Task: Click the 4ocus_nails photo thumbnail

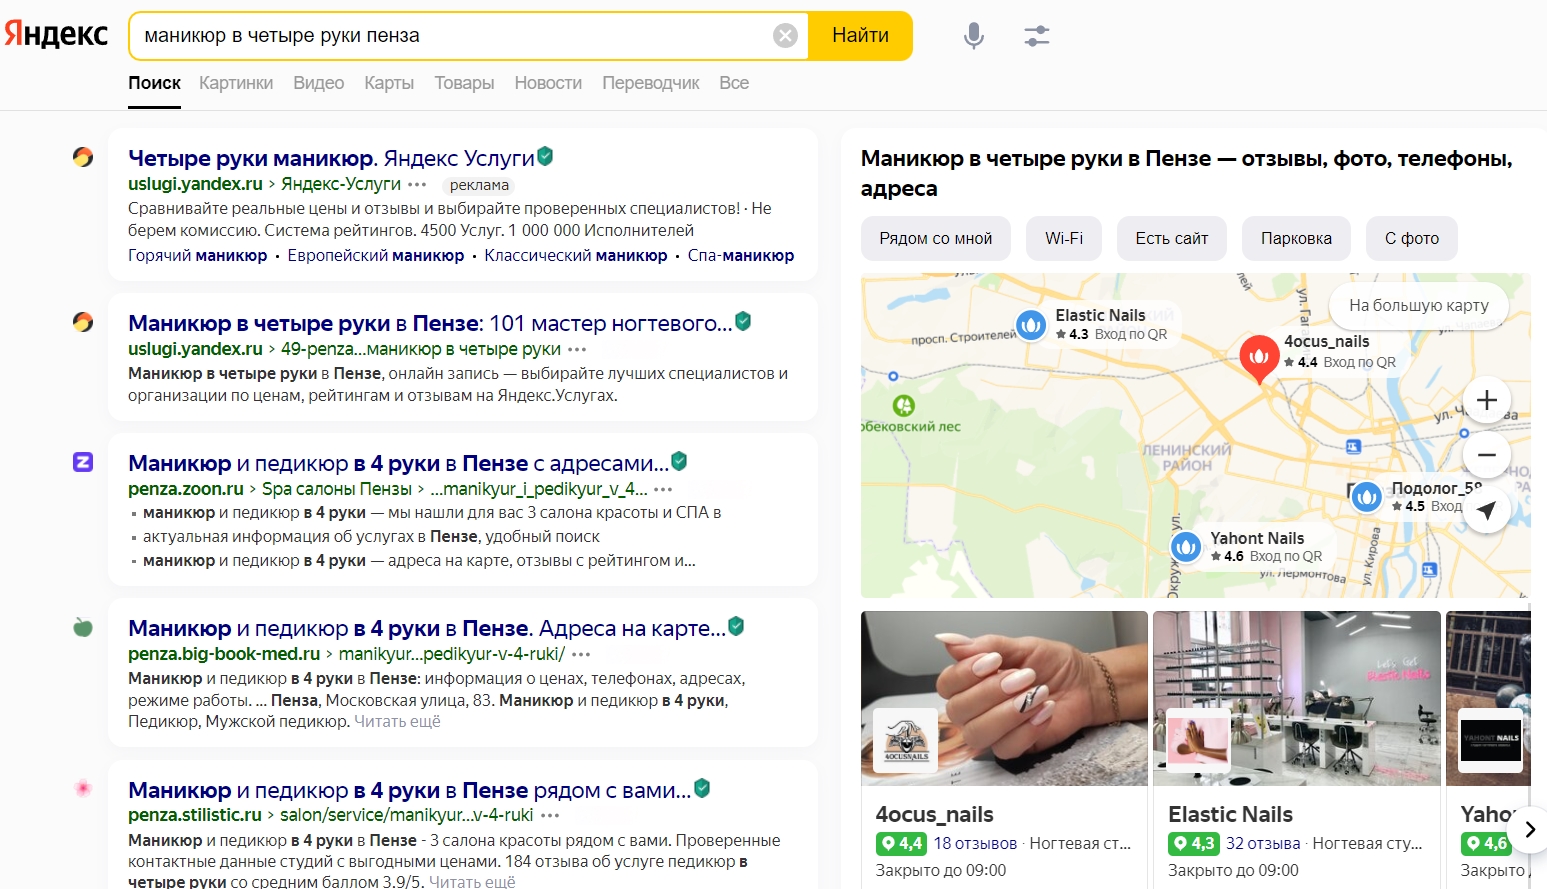Action: (x=1004, y=697)
